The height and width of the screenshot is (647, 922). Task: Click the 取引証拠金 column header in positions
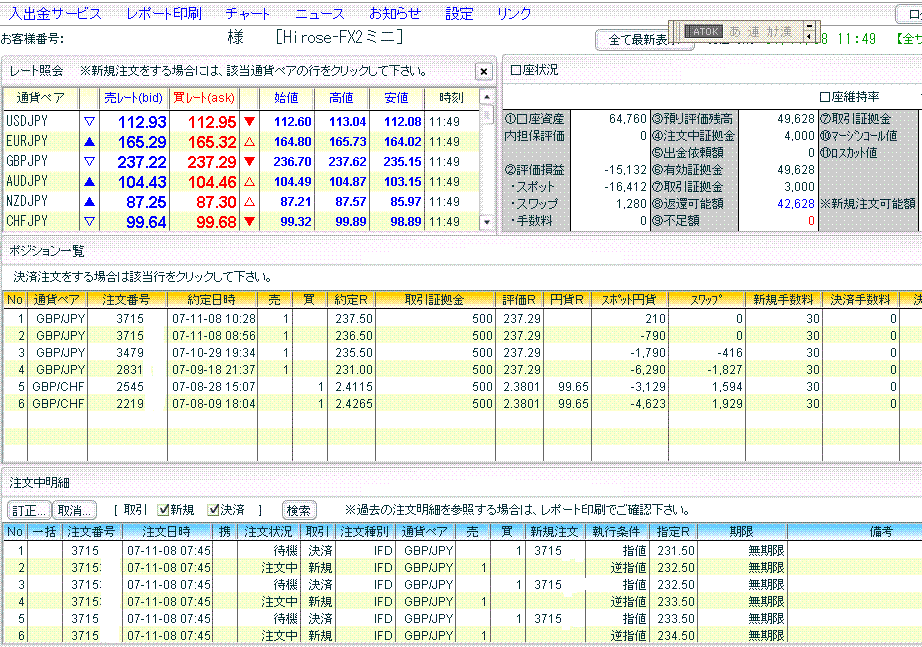point(435,300)
